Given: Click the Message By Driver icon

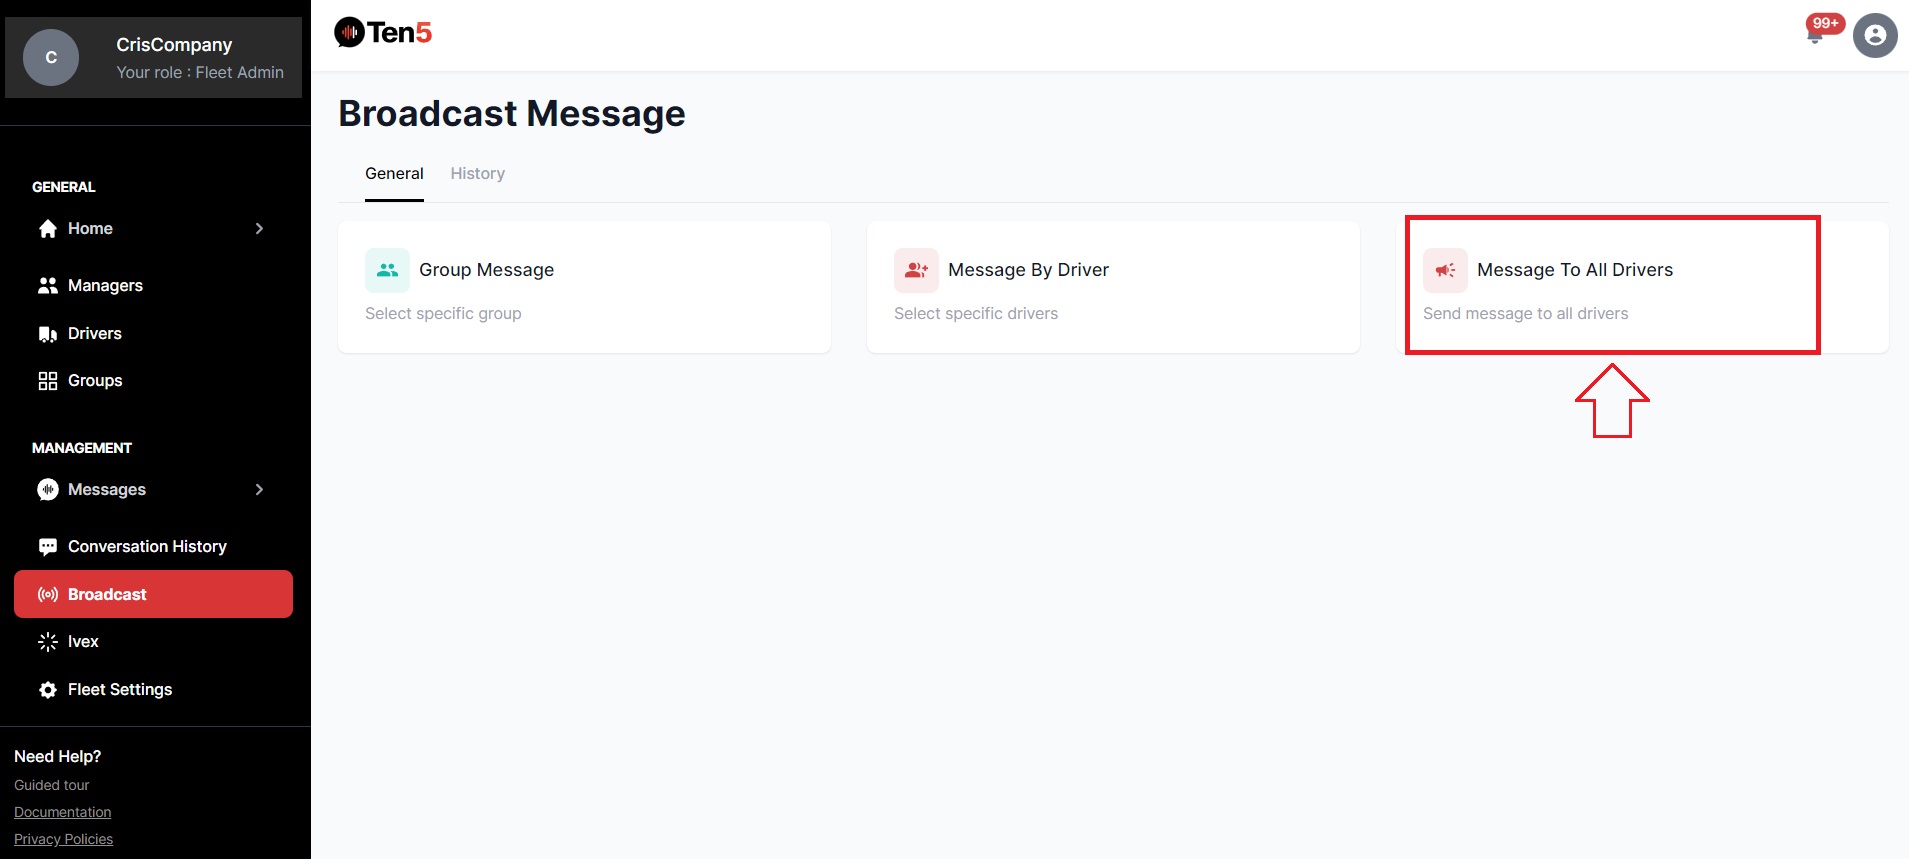Looking at the screenshot, I should click(x=916, y=270).
